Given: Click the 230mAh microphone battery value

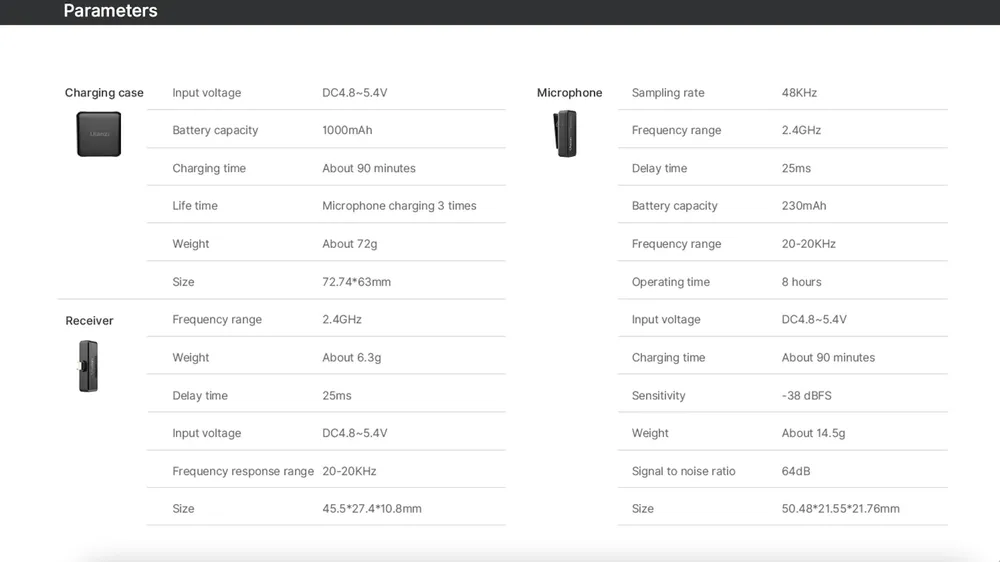Looking at the screenshot, I should (804, 206).
